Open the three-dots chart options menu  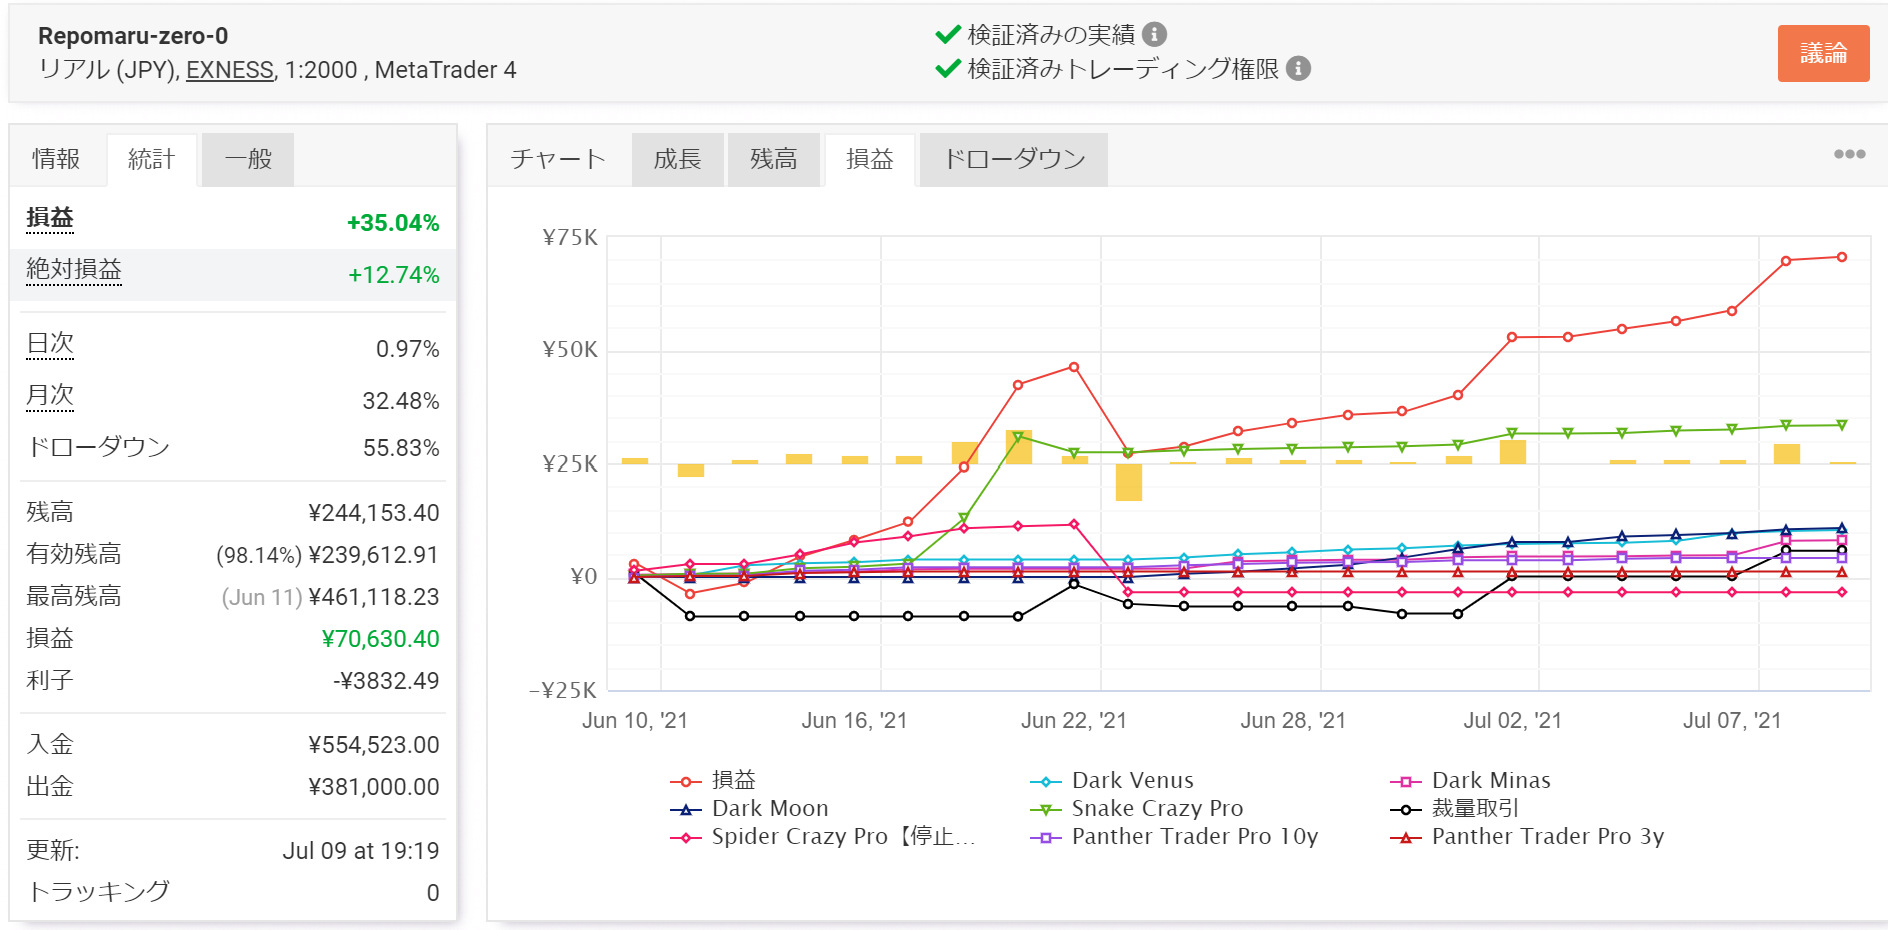pyautogui.click(x=1849, y=154)
